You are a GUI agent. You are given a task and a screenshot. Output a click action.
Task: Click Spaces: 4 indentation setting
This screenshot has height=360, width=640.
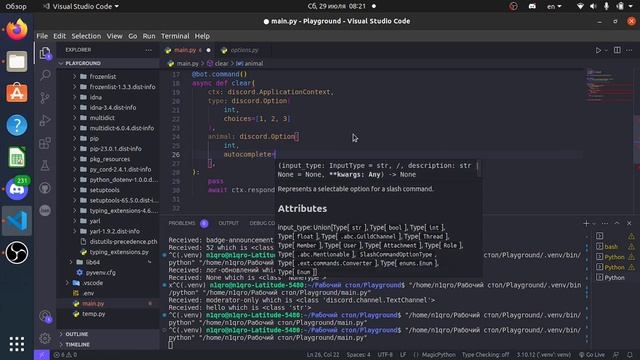tap(358, 355)
